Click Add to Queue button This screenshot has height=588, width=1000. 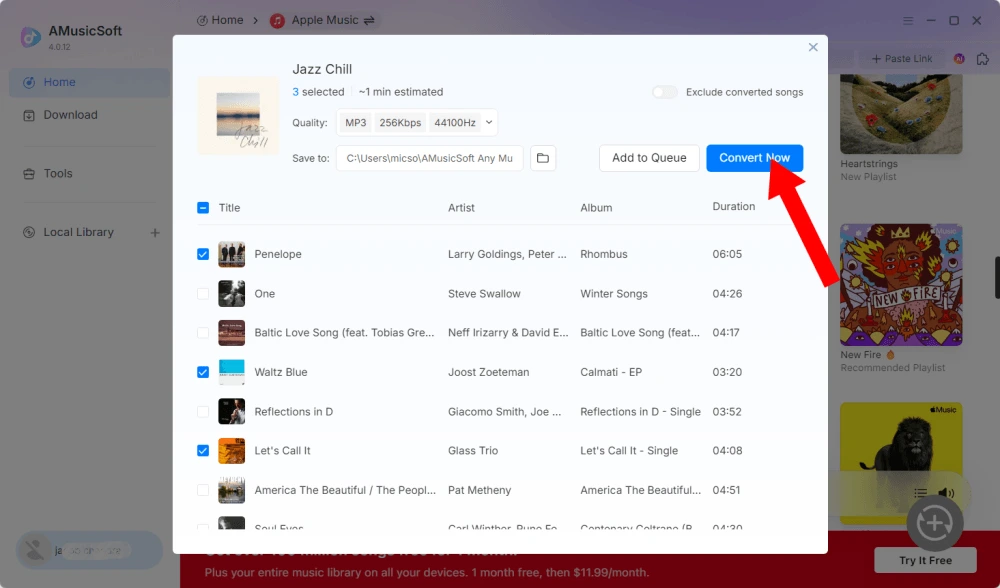coord(649,158)
